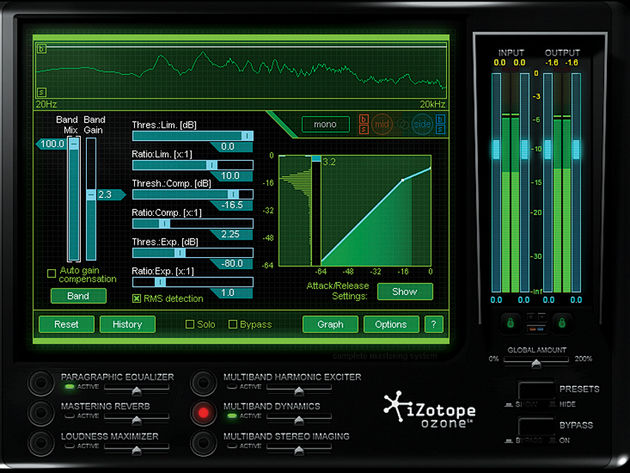Click the Band Mix vertical slider
This screenshot has width=630, height=473.
coord(74,199)
